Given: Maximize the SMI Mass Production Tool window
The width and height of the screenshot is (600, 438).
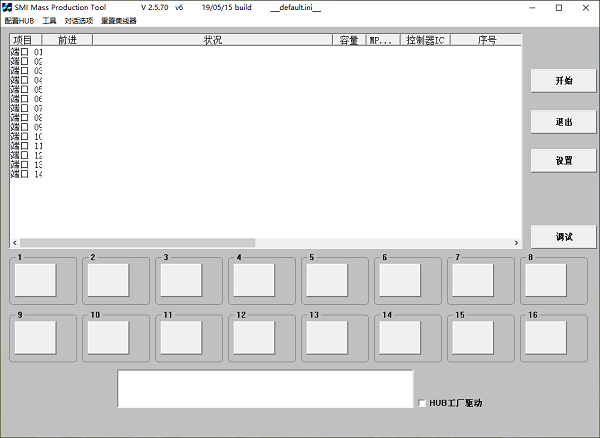Looking at the screenshot, I should point(559,8).
